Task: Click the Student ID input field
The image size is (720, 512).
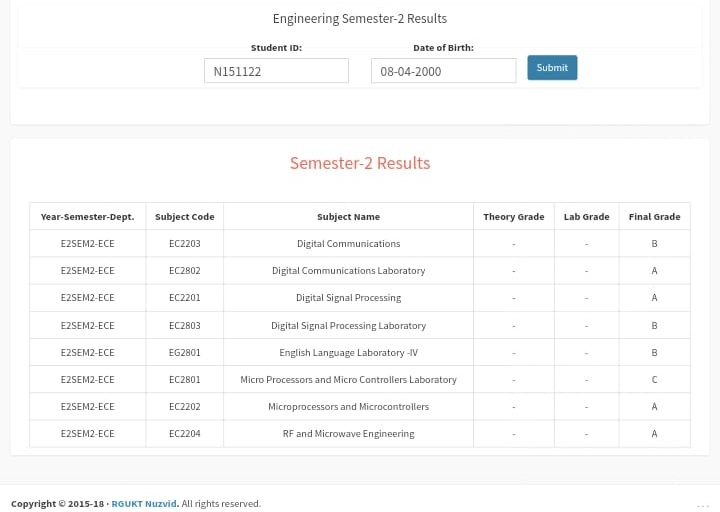Action: (276, 71)
